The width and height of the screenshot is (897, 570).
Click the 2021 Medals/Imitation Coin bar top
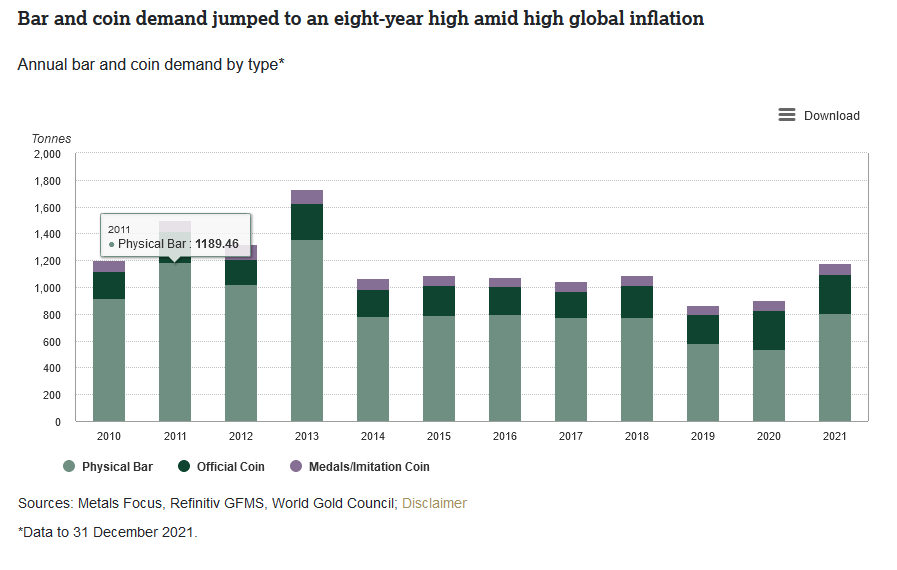[835, 269]
